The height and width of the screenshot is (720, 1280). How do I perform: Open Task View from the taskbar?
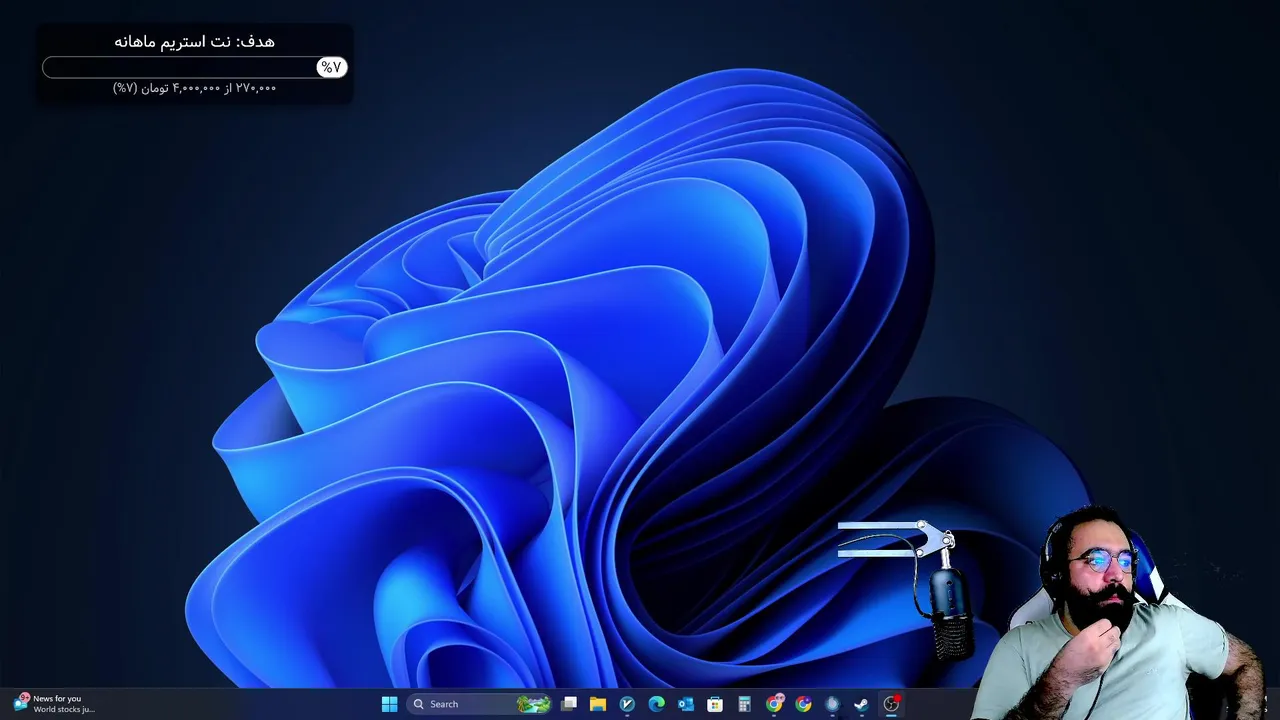[569, 704]
